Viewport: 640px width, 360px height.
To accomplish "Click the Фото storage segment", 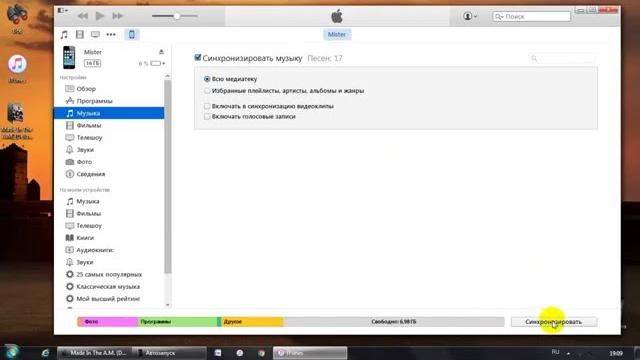I will point(108,322).
